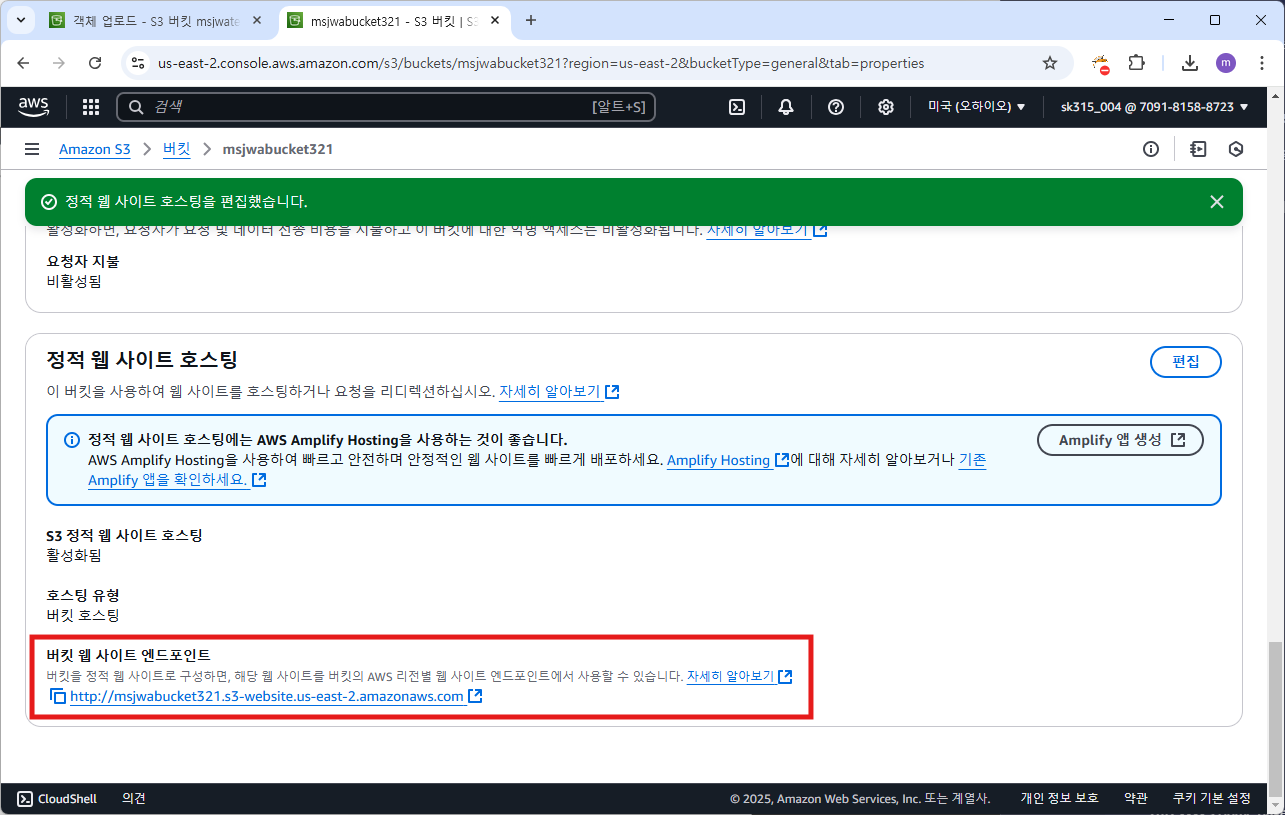Screen dimensions: 1285x815
Task: Toggle the S3 side navigation hamburger
Action: [32, 149]
